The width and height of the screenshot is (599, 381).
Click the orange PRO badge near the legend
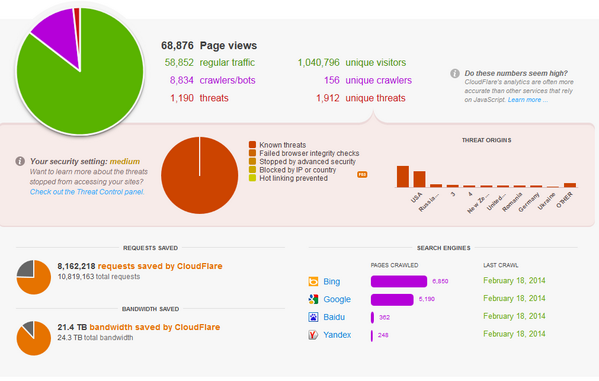(362, 175)
